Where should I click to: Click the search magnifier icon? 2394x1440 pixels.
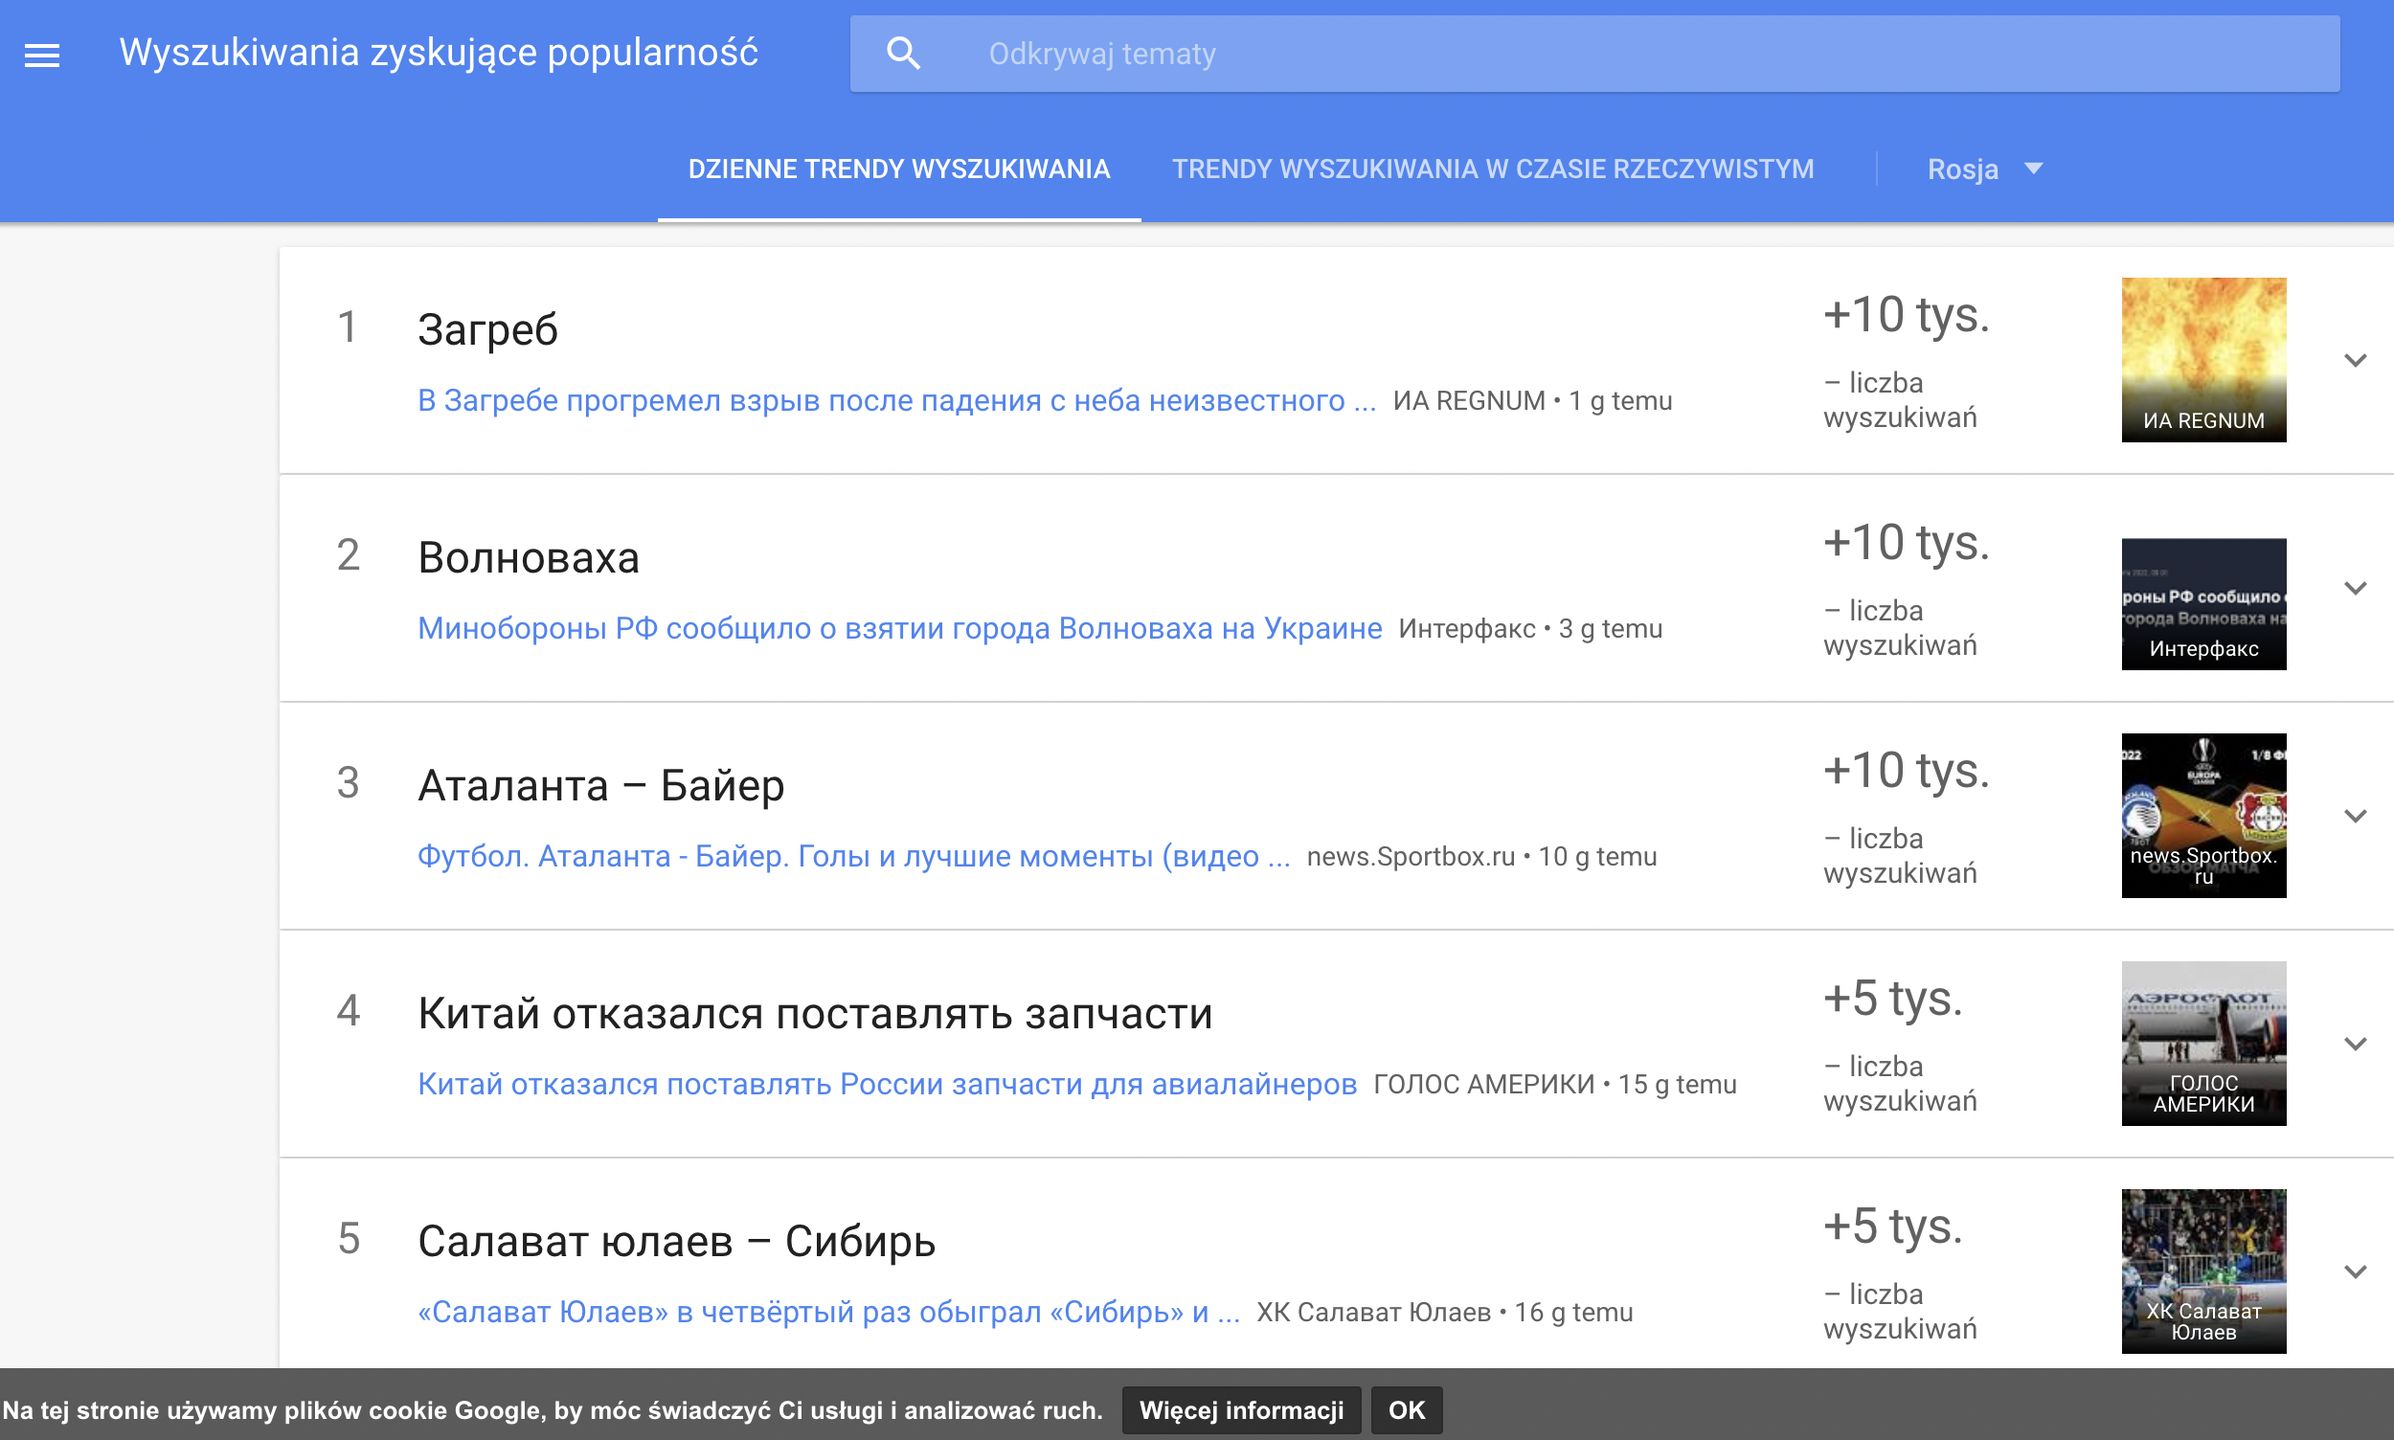[x=903, y=53]
